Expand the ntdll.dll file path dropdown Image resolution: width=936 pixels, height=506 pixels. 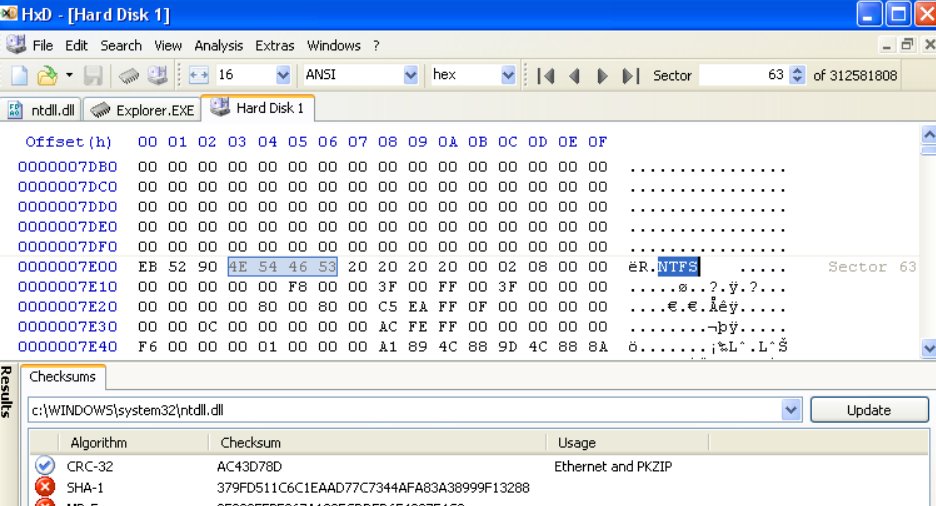point(792,410)
